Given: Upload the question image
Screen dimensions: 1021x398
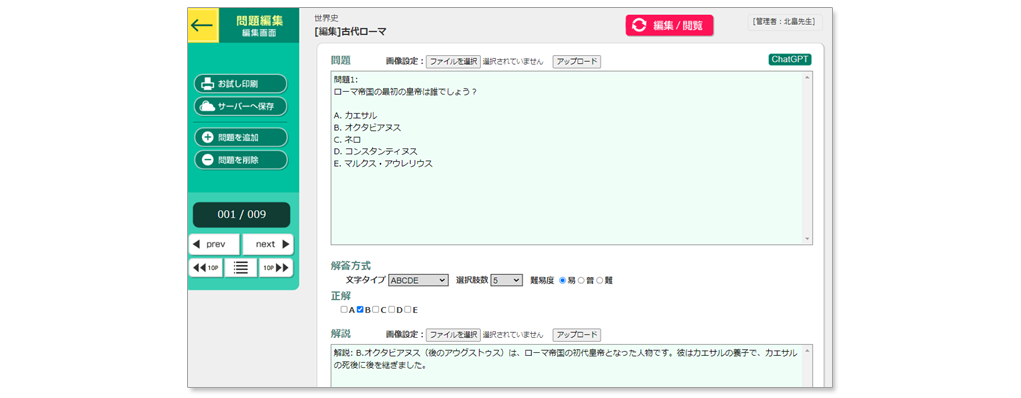Looking at the screenshot, I should click(577, 61).
